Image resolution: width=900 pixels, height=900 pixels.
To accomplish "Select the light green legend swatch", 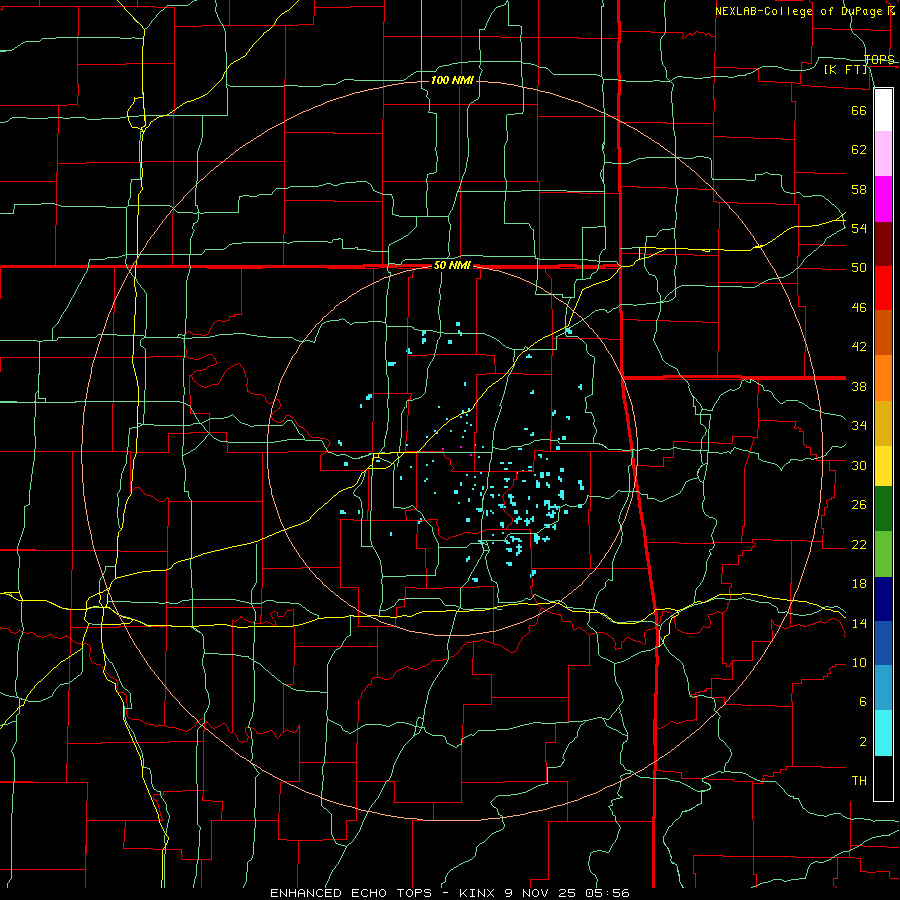I will click(x=883, y=554).
